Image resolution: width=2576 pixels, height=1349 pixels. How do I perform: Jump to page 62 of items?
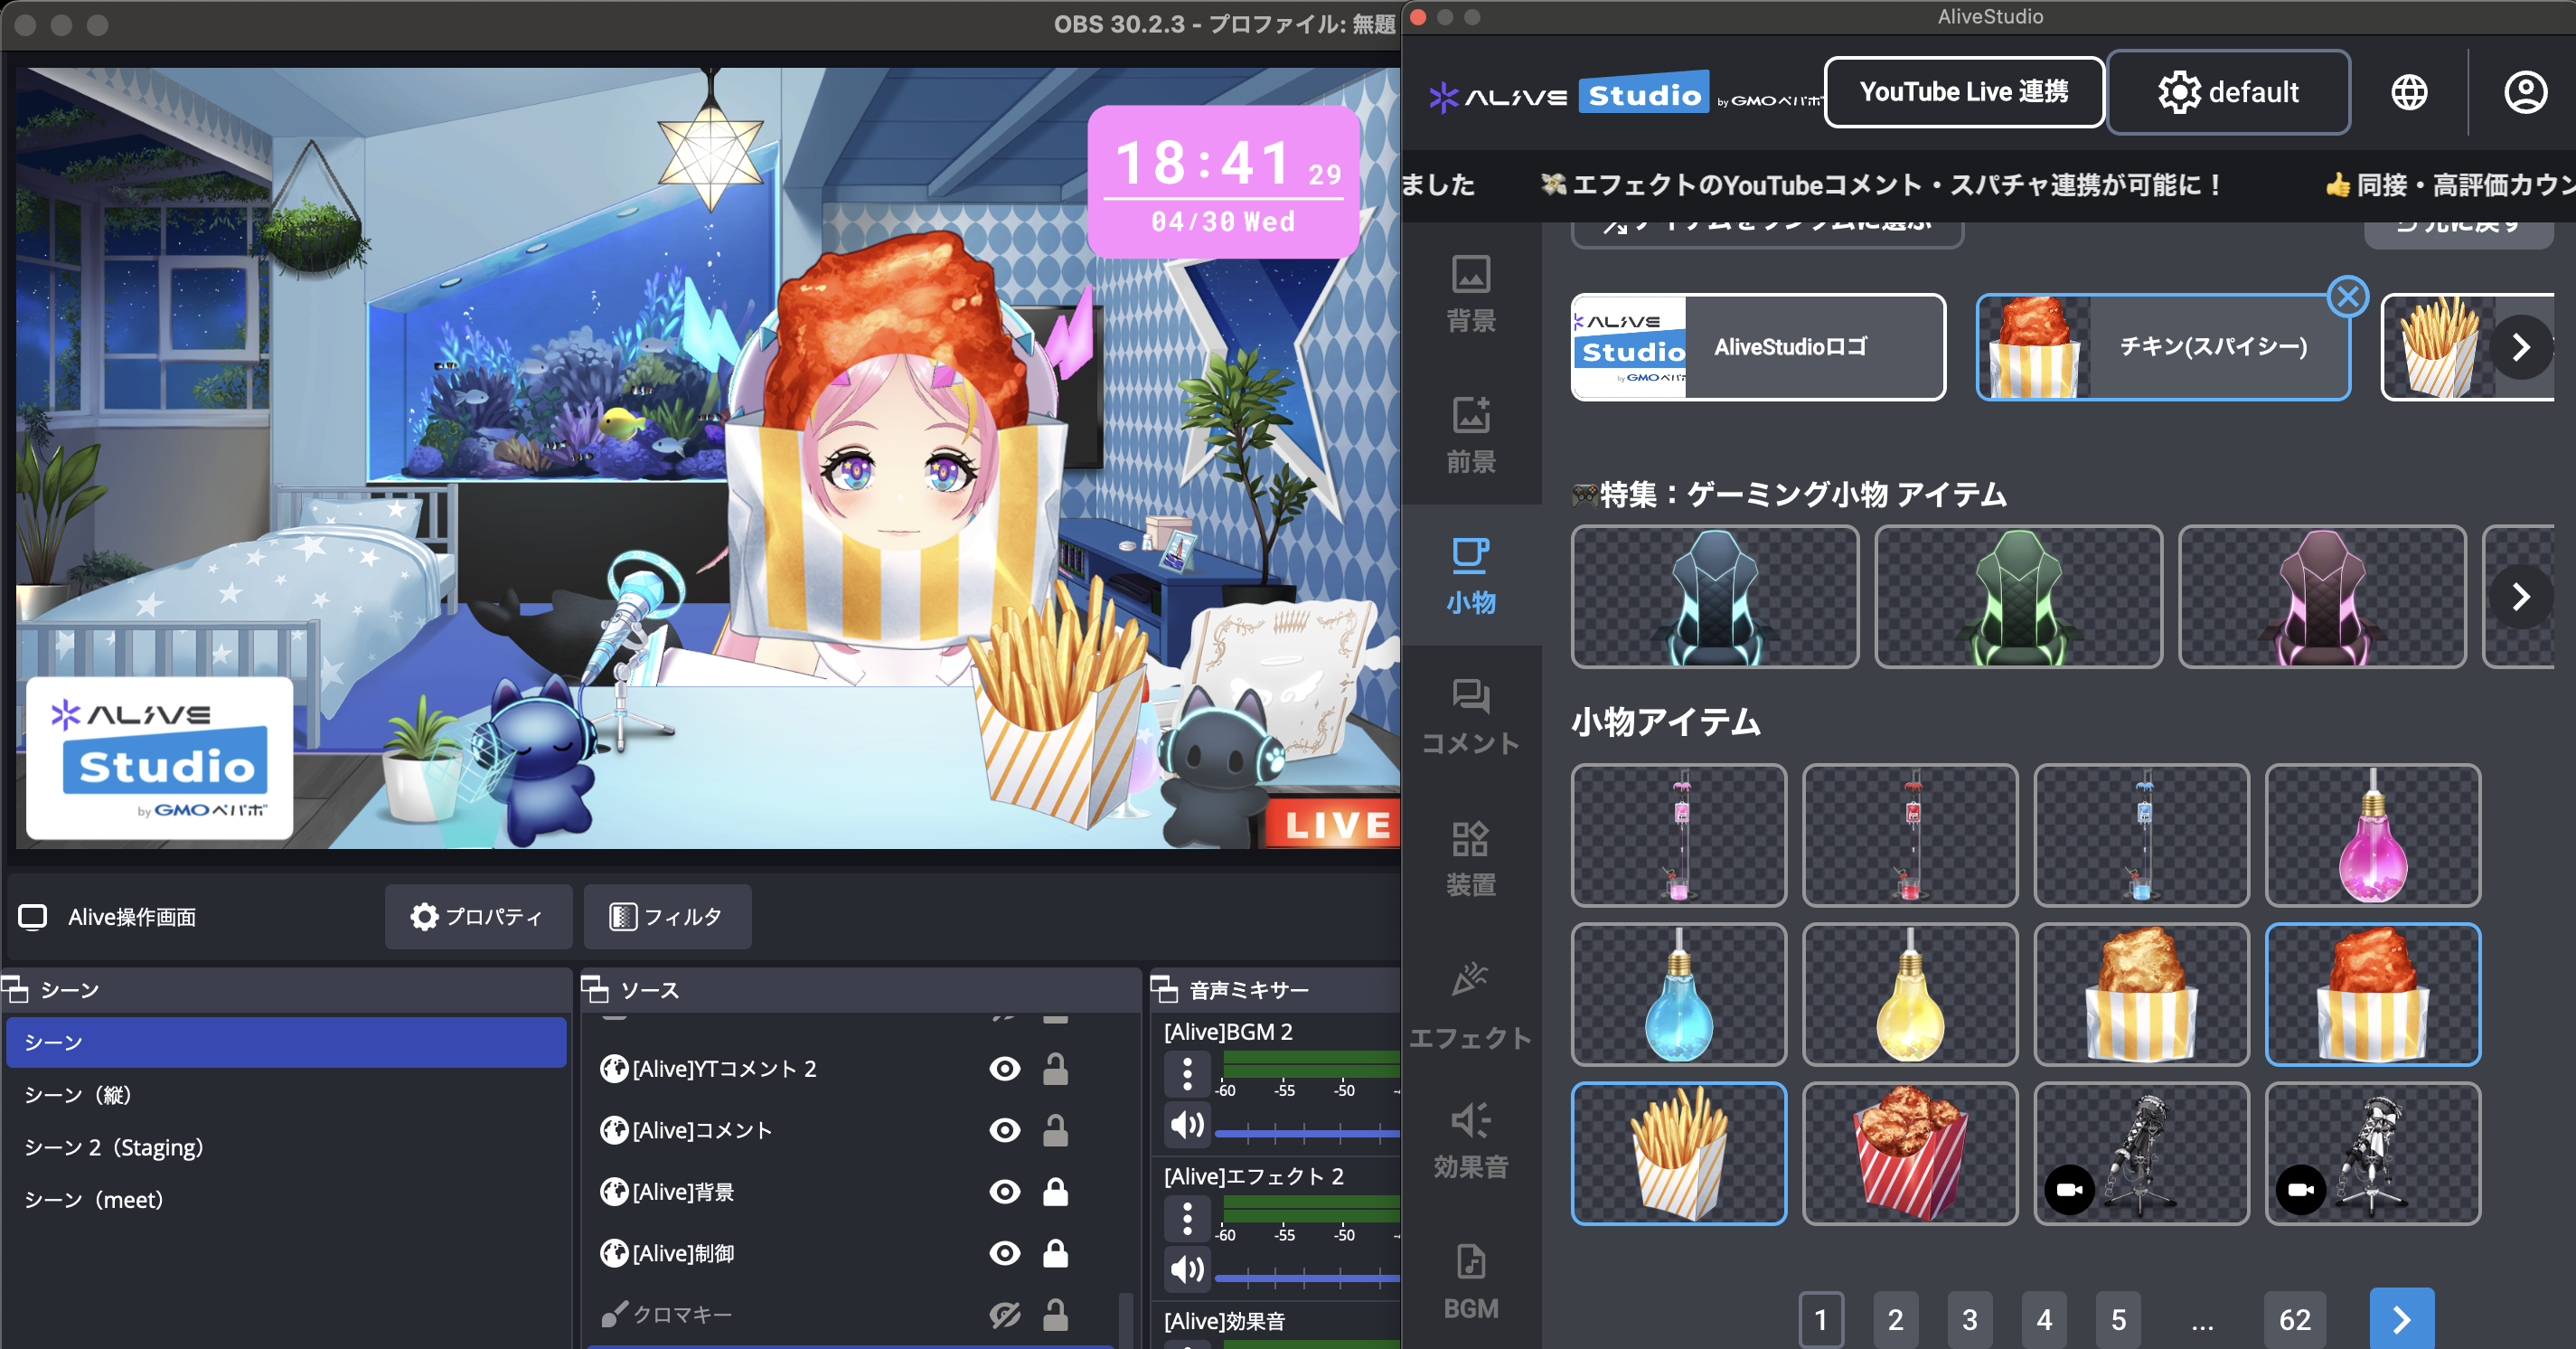[2295, 1319]
